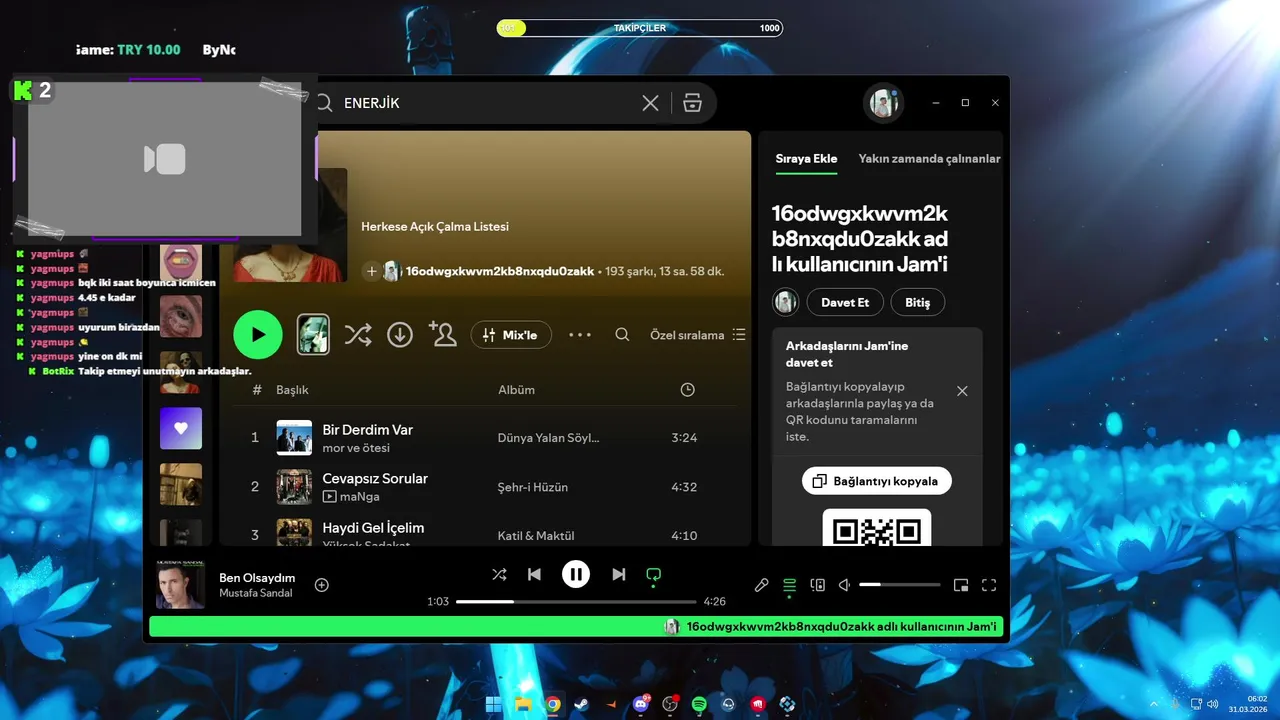Add playlist to library with plus icon
Screen dimensions: 1280x720
click(372, 271)
